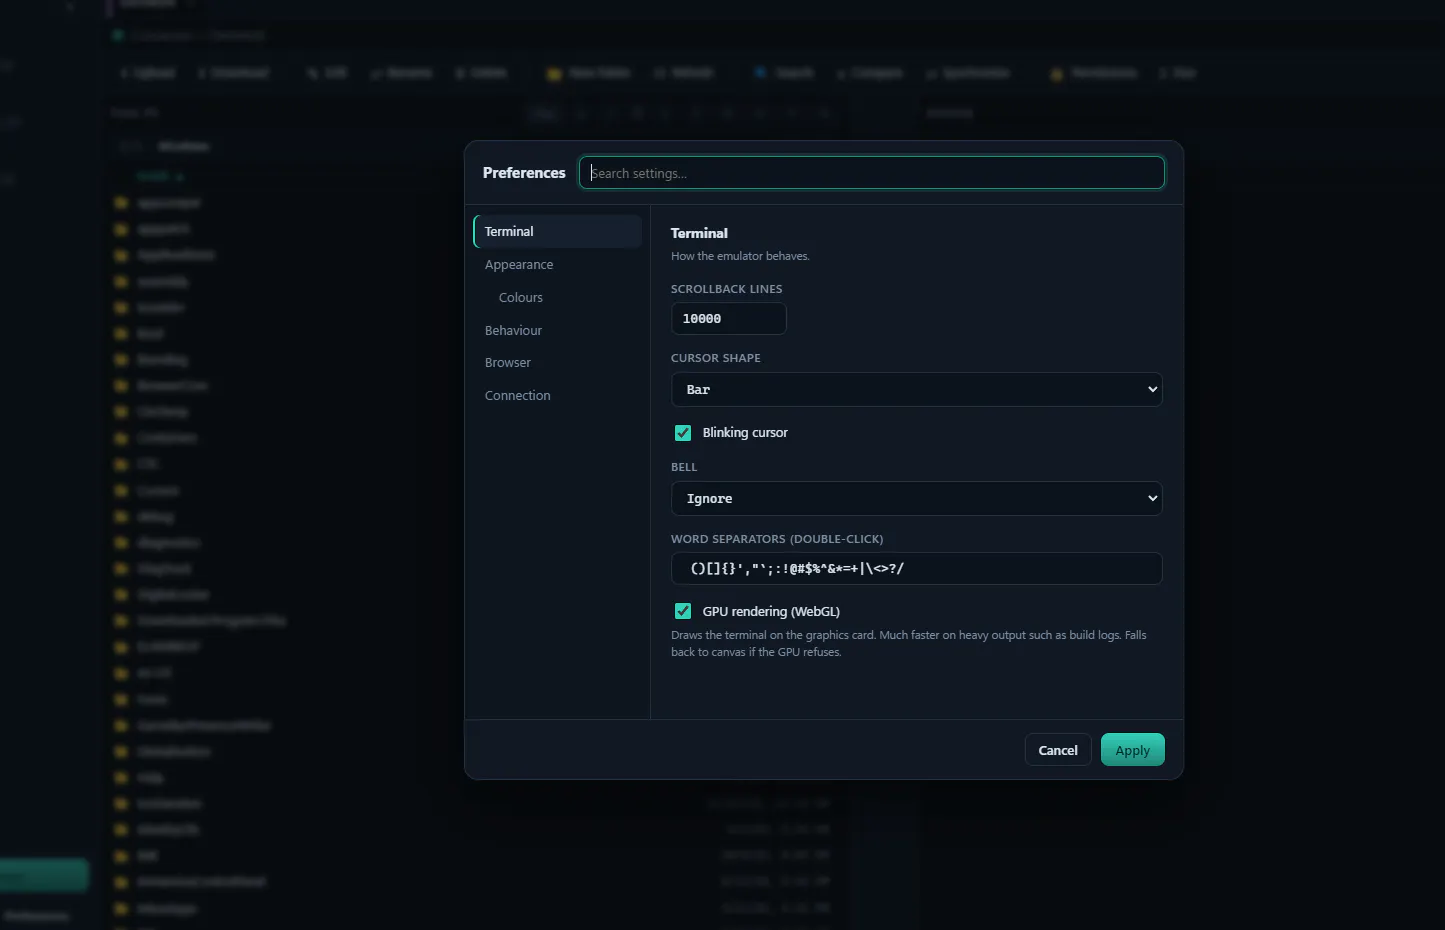
Task: Click the GPU rendering help description text
Action: [x=908, y=643]
